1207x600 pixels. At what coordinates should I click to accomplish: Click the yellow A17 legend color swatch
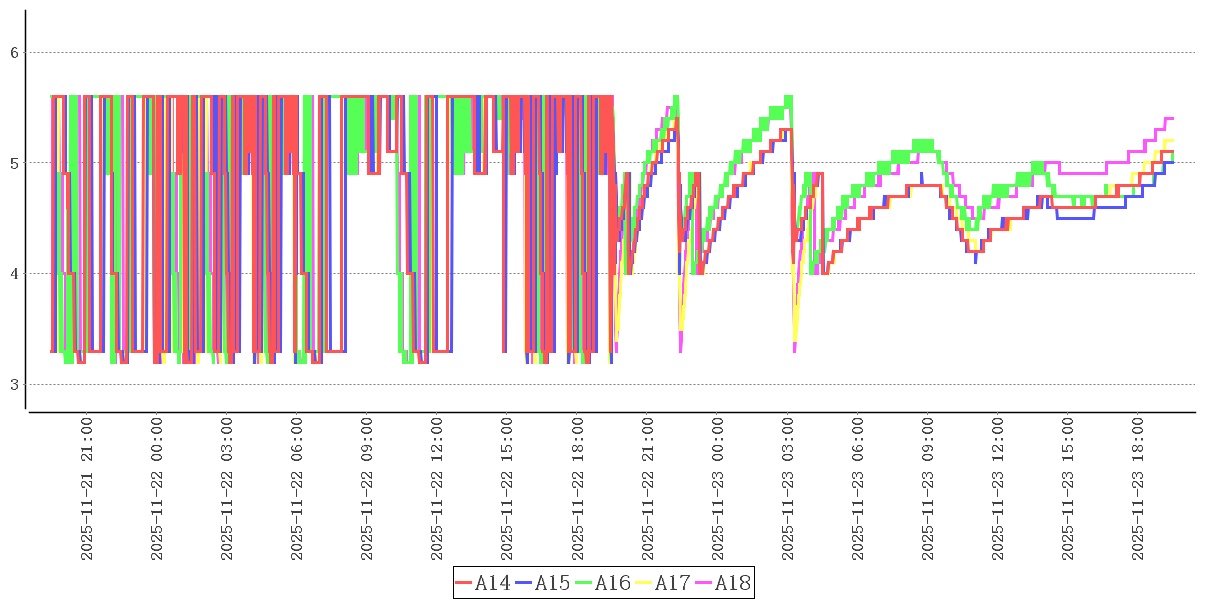(644, 583)
